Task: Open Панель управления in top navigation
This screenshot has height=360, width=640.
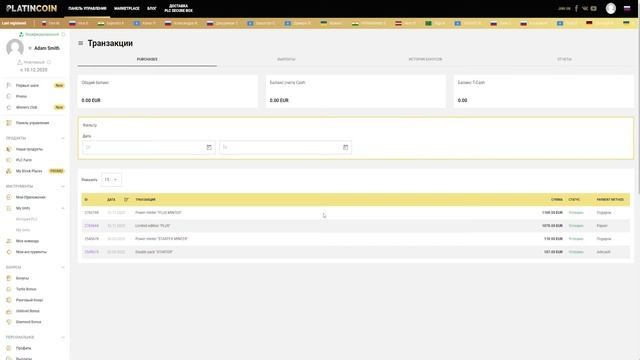Action: pyautogui.click(x=87, y=8)
